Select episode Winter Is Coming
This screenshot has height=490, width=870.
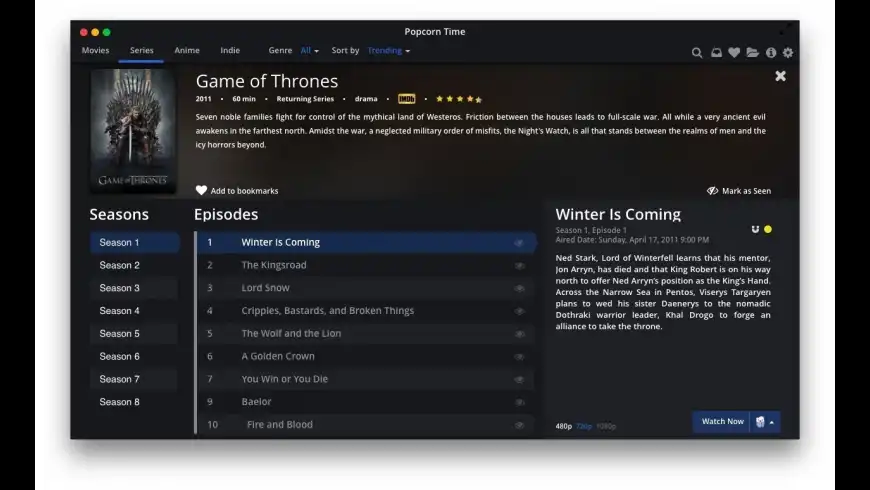coord(366,243)
